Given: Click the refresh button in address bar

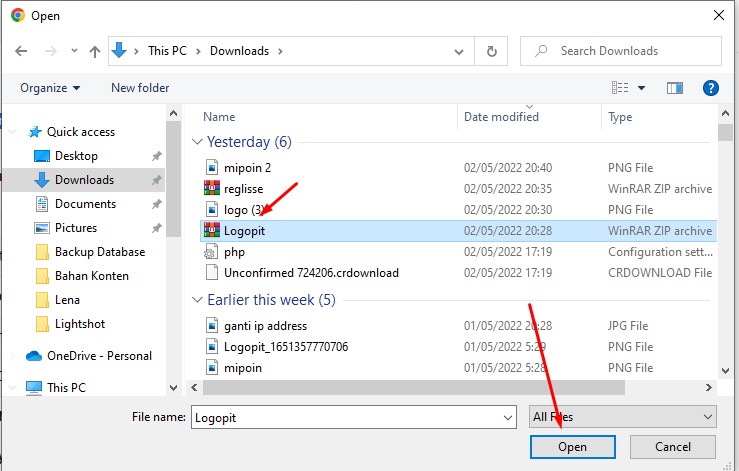Looking at the screenshot, I should (x=491, y=51).
